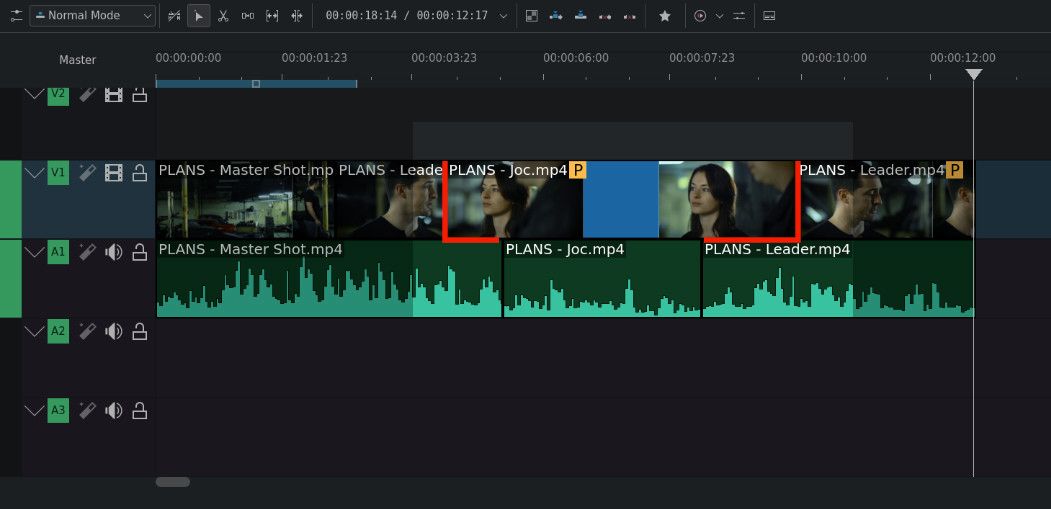The height and width of the screenshot is (509, 1051).
Task: Collapse the V1 track with its chevron
Action: pos(34,173)
